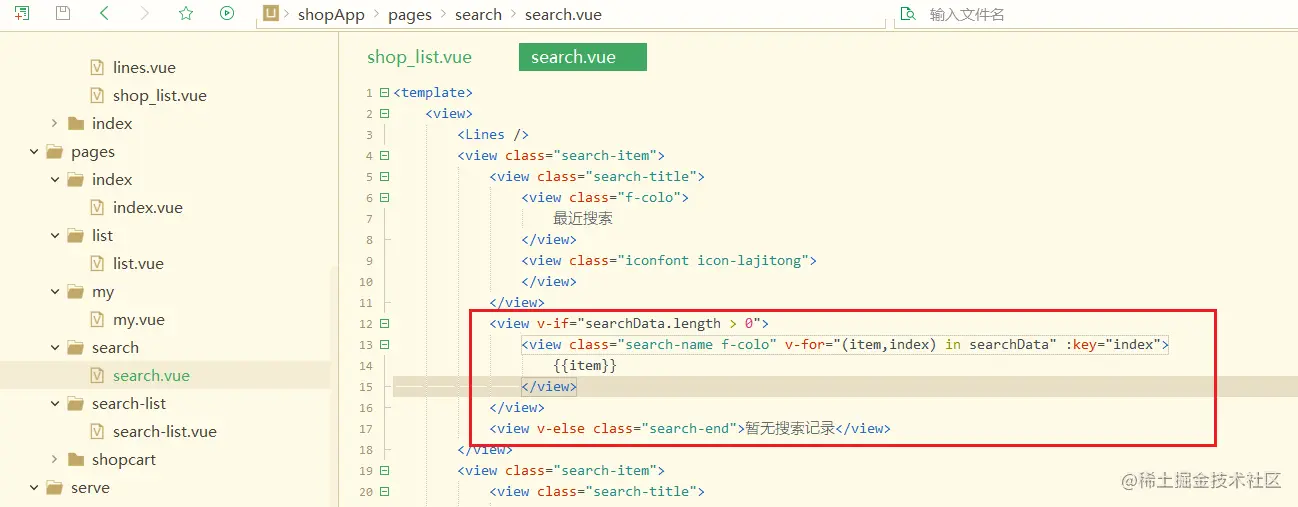Click "searchData.length > 0" on line 12
Viewport: 1298px width, 507px height.
coord(669,324)
